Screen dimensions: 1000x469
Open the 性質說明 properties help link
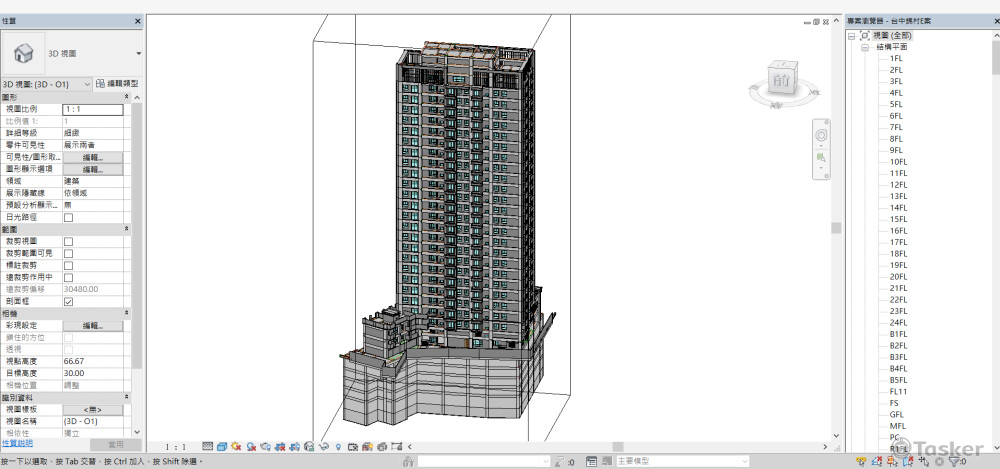pyautogui.click(x=17, y=443)
